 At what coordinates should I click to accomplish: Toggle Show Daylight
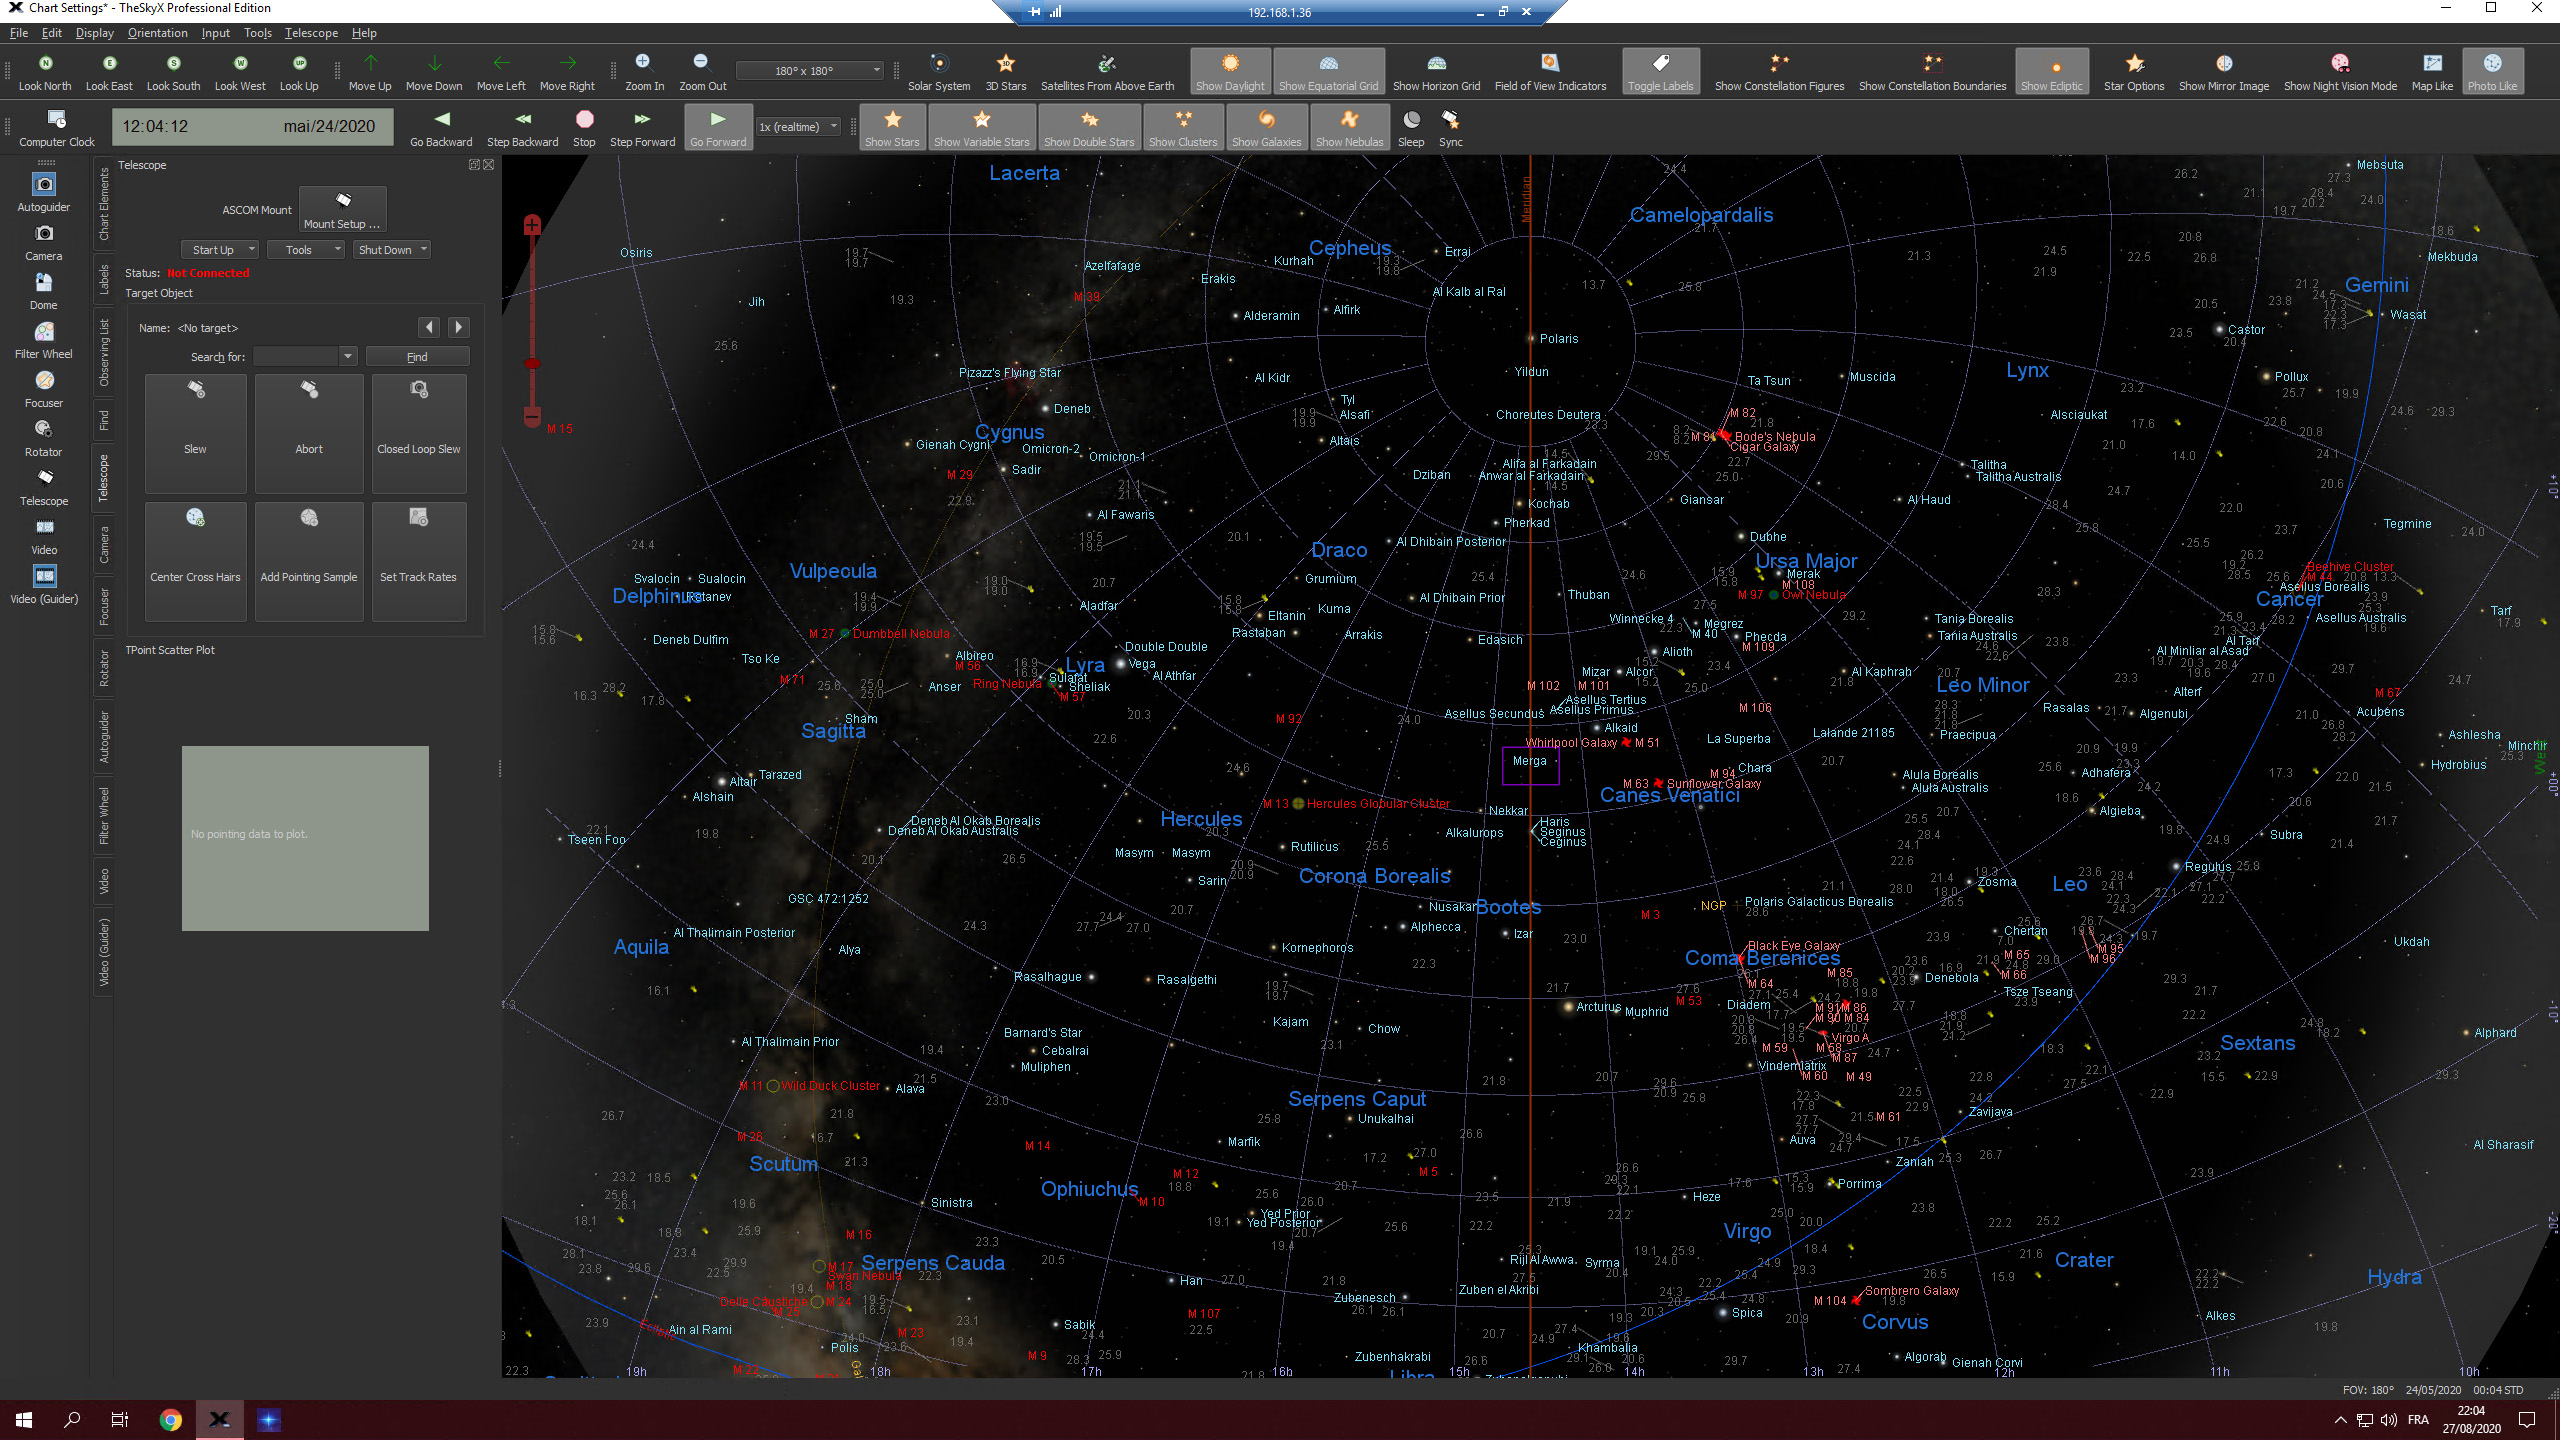point(1230,72)
